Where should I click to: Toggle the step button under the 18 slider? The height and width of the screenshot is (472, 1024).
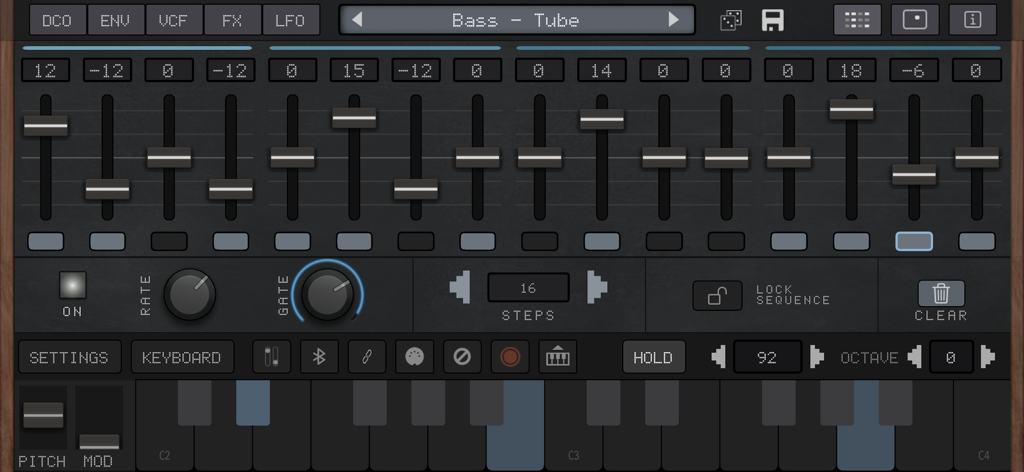pyautogui.click(x=852, y=242)
